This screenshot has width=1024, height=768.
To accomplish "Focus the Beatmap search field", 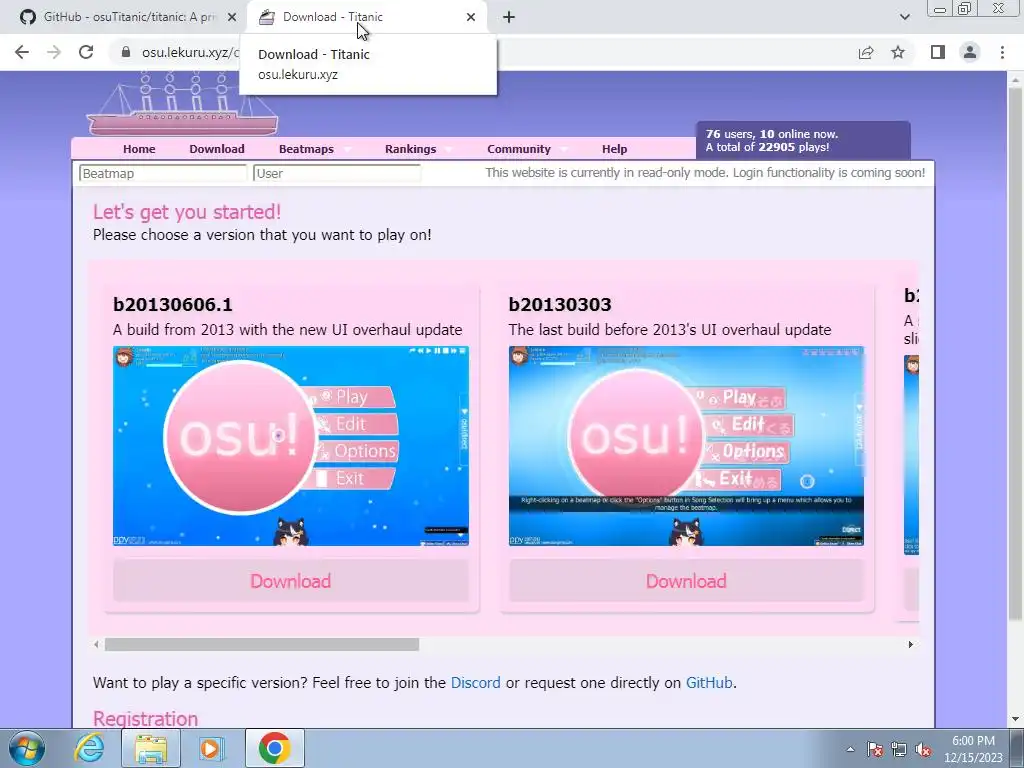I will (163, 173).
